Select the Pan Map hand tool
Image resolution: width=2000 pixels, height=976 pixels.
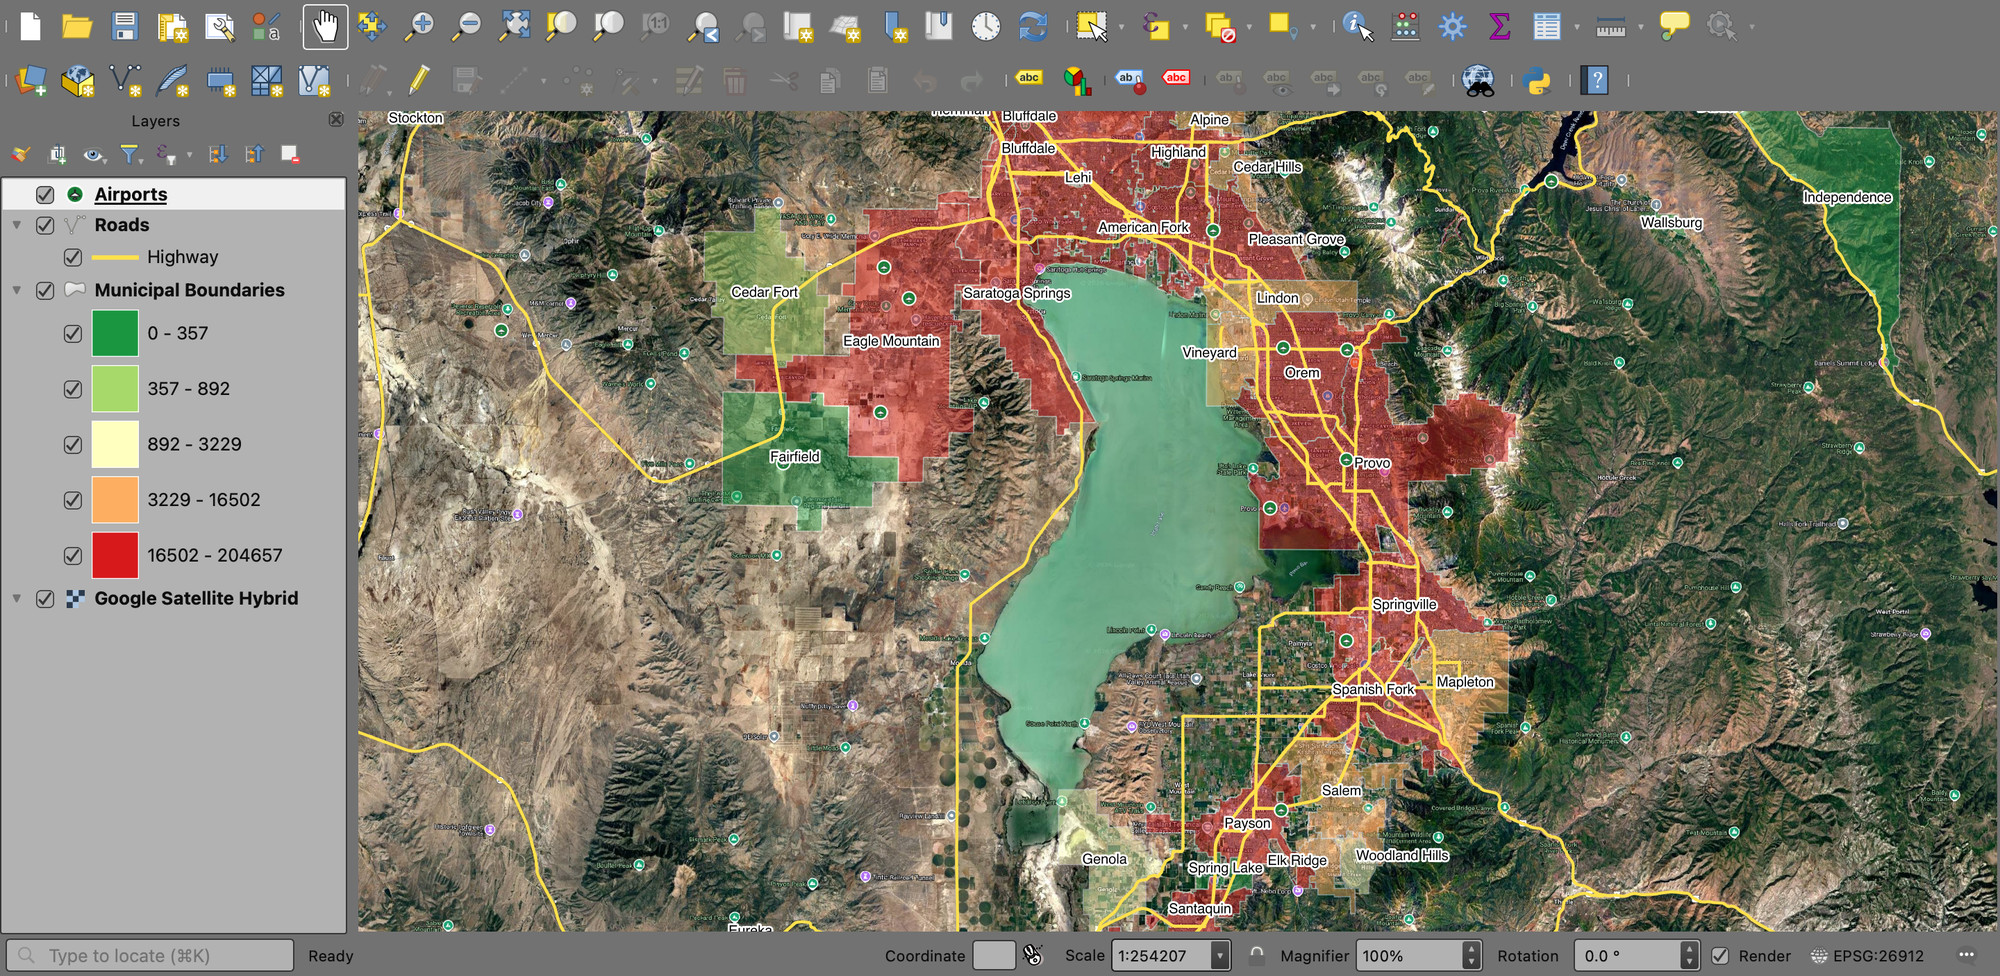pos(325,26)
